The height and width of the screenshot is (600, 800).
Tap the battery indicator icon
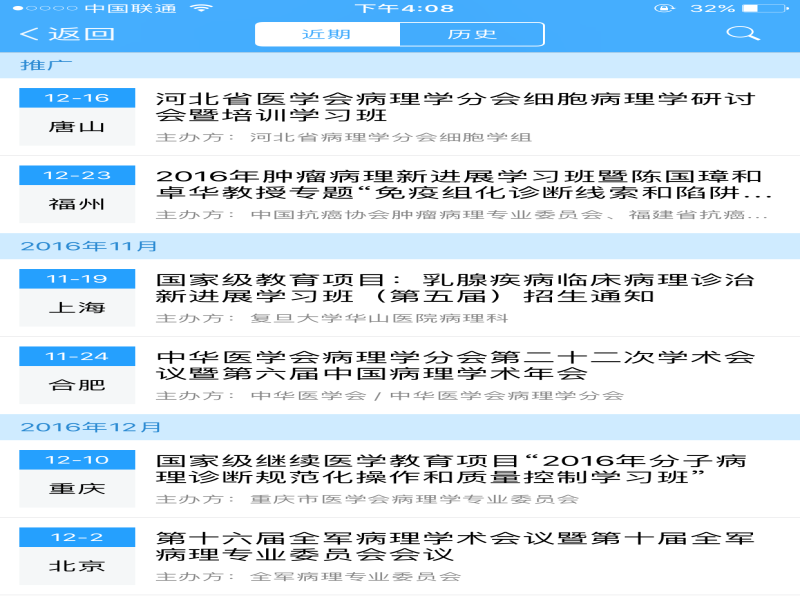coord(765,8)
